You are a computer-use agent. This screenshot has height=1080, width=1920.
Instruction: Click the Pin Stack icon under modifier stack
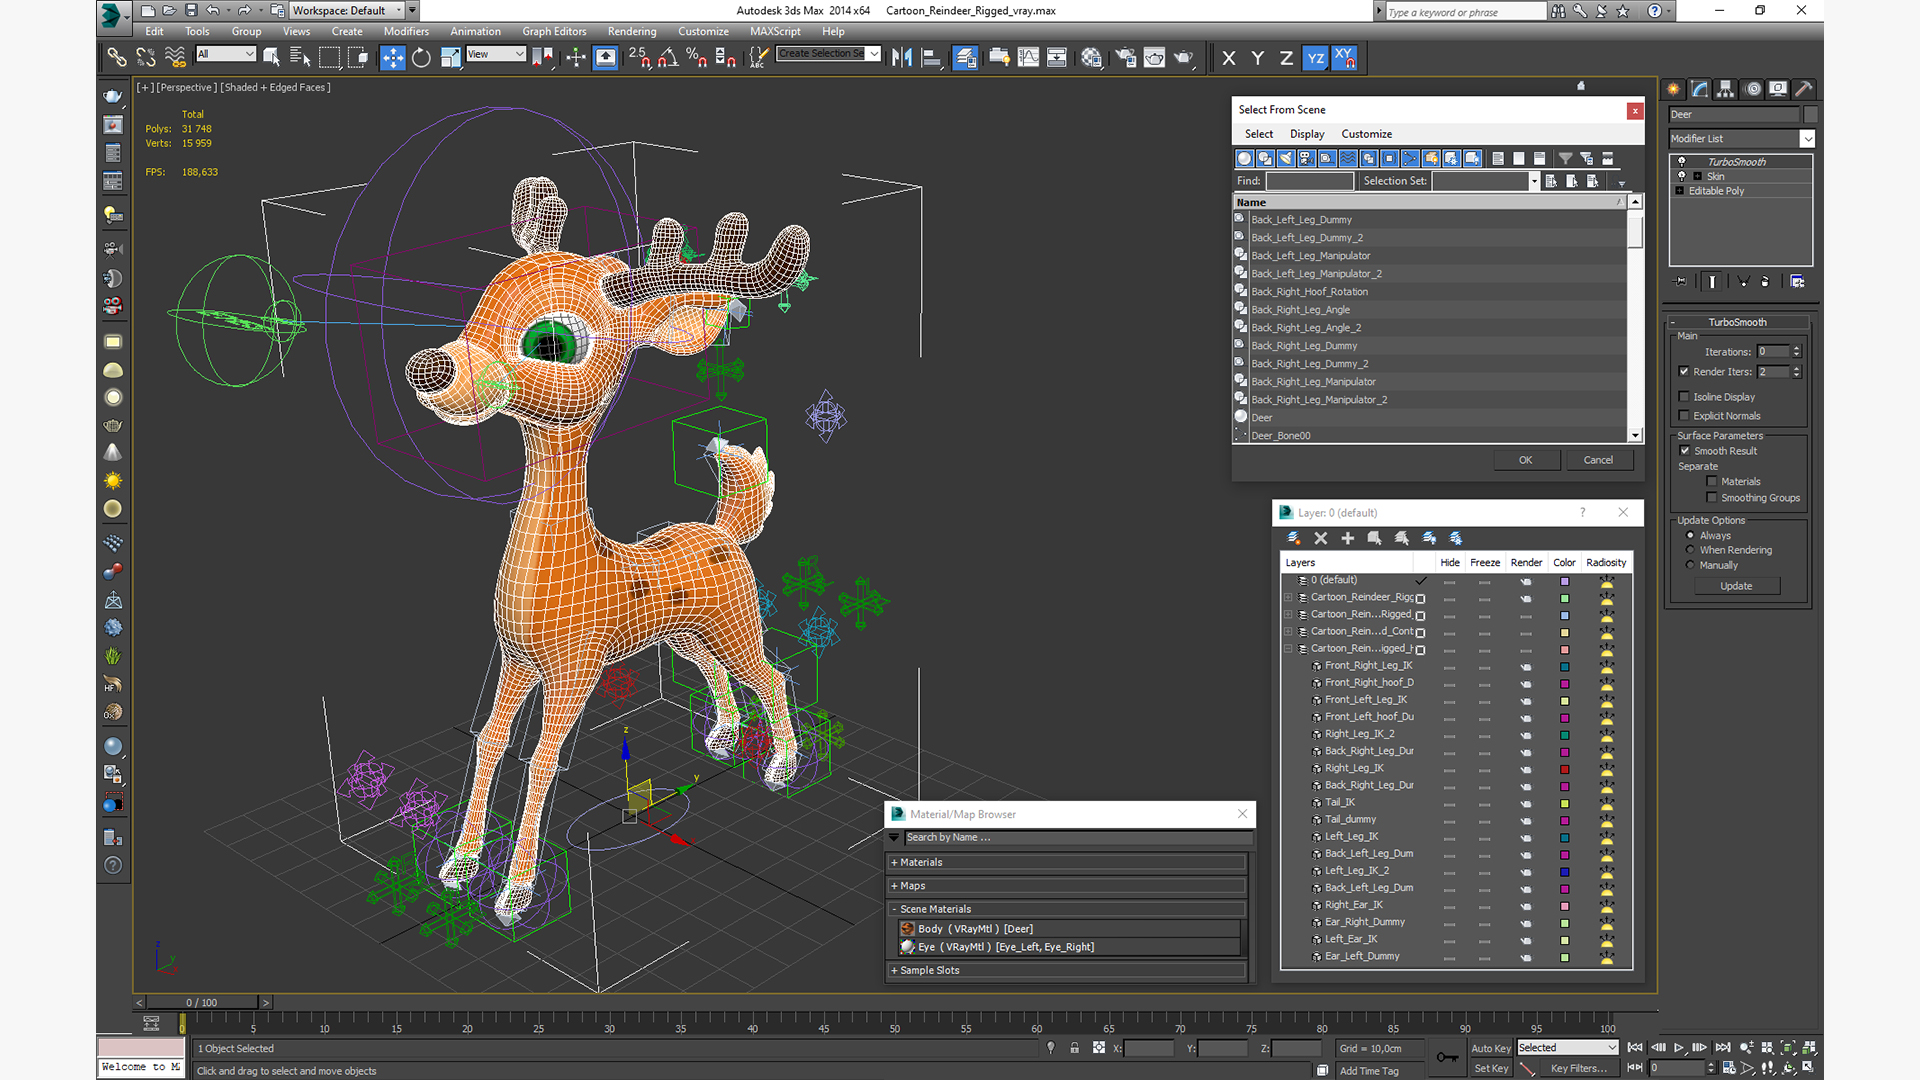coord(1680,282)
